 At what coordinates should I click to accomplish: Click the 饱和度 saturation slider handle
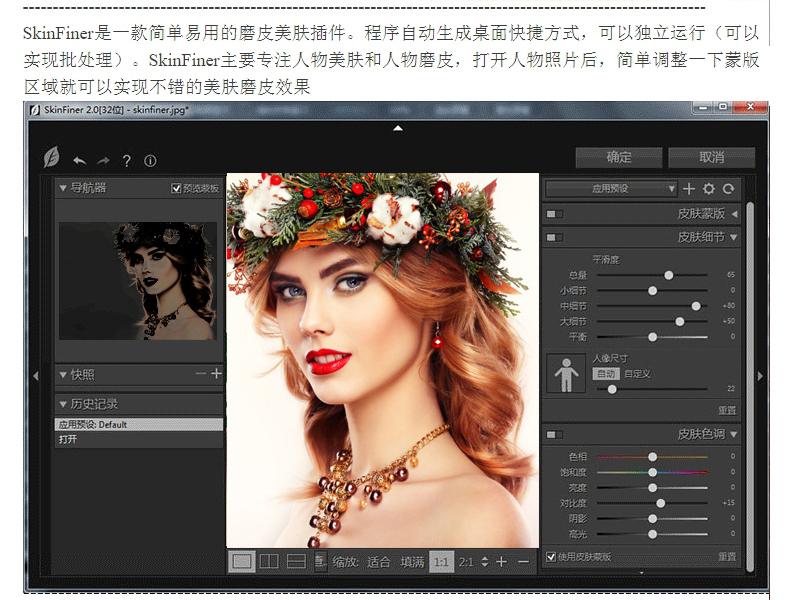click(652, 472)
